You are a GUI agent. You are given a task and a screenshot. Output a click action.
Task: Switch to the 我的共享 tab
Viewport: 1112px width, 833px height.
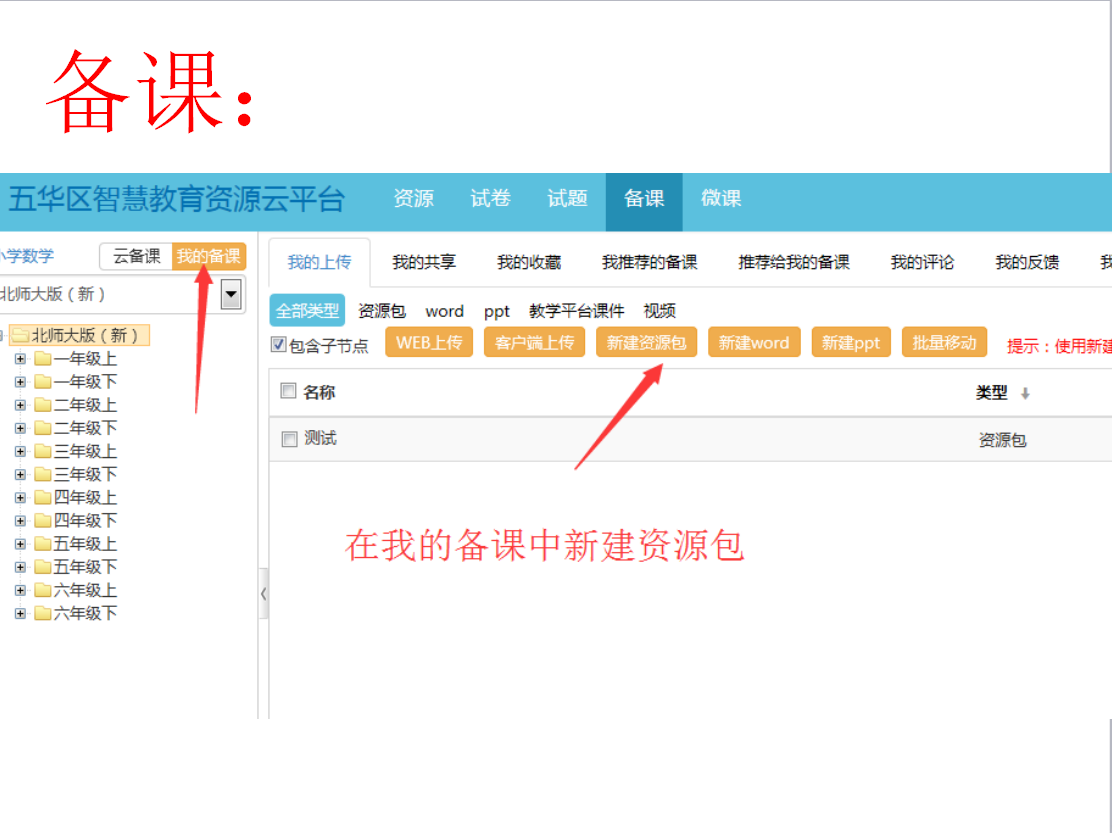pos(424,262)
